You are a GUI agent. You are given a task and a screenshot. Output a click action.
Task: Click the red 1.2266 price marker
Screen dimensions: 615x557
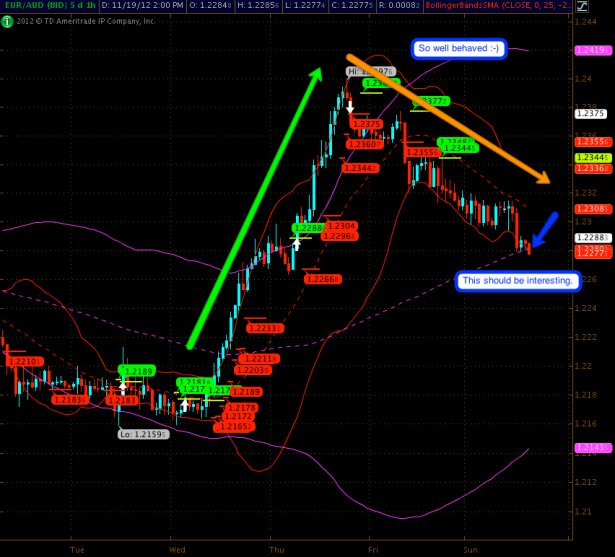[319, 279]
